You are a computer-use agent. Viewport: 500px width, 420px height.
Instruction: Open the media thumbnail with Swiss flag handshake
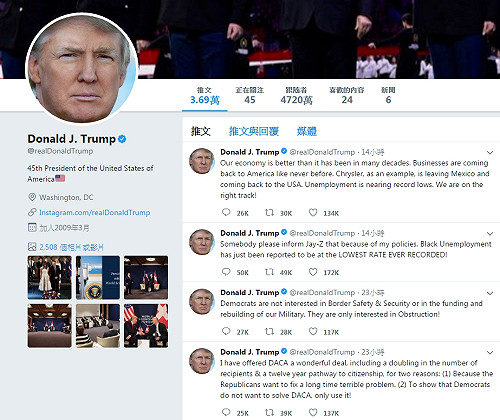(146, 326)
